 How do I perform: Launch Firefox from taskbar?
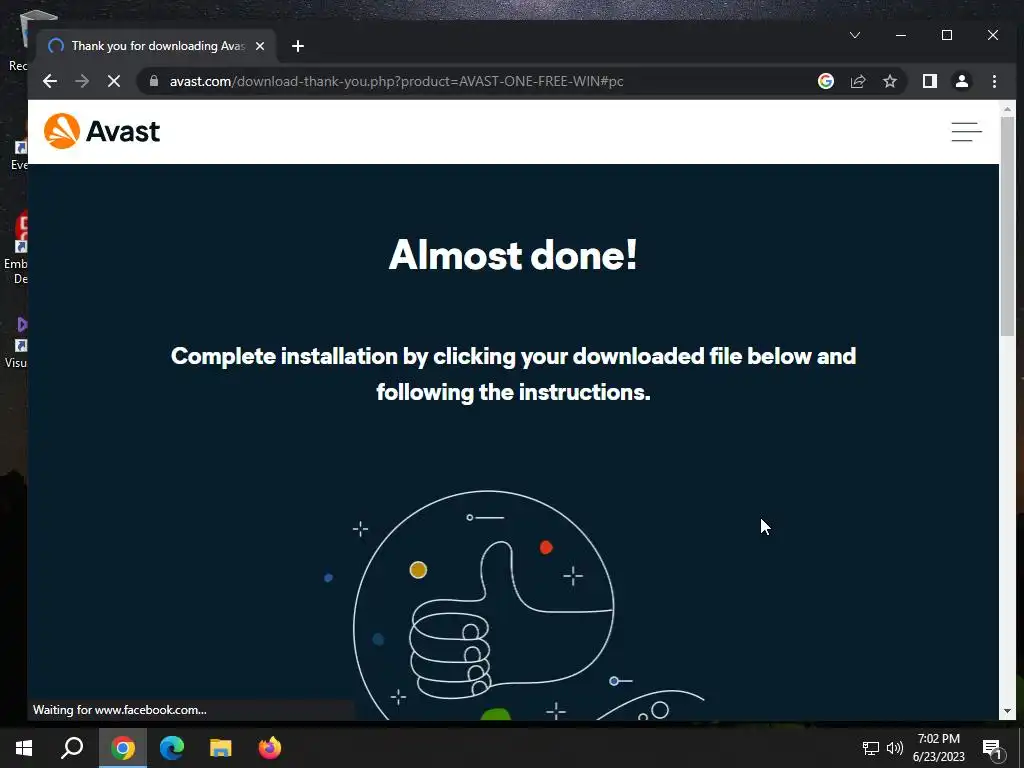click(x=269, y=748)
